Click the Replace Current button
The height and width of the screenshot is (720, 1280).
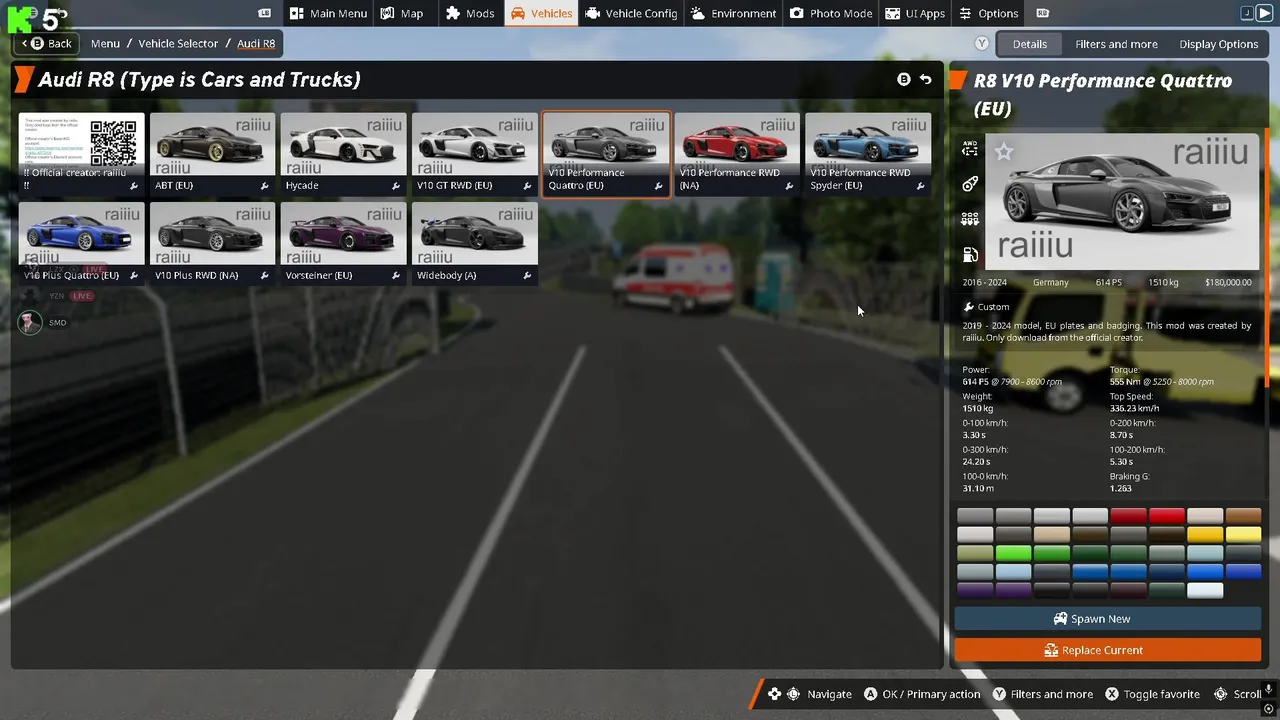[1108, 650]
